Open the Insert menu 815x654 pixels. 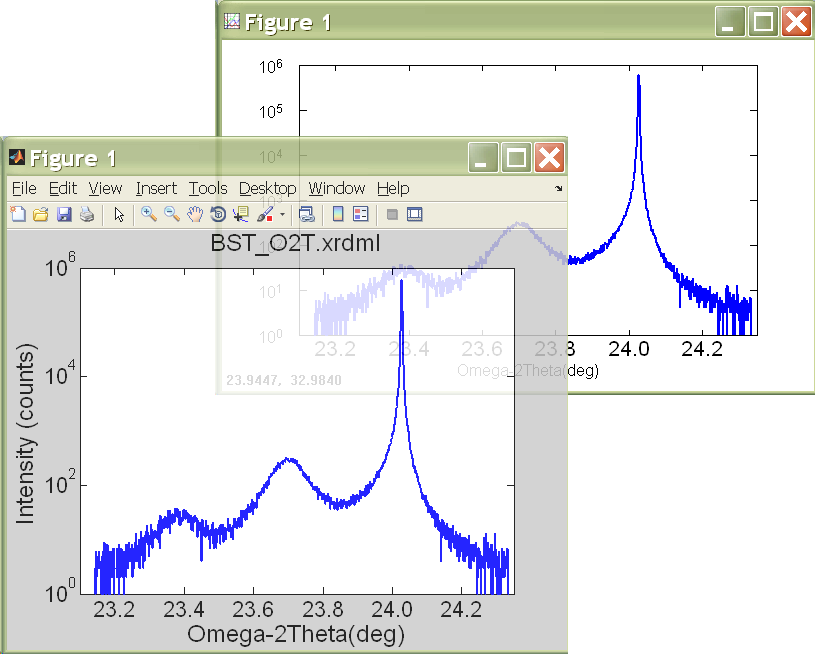pyautogui.click(x=156, y=188)
